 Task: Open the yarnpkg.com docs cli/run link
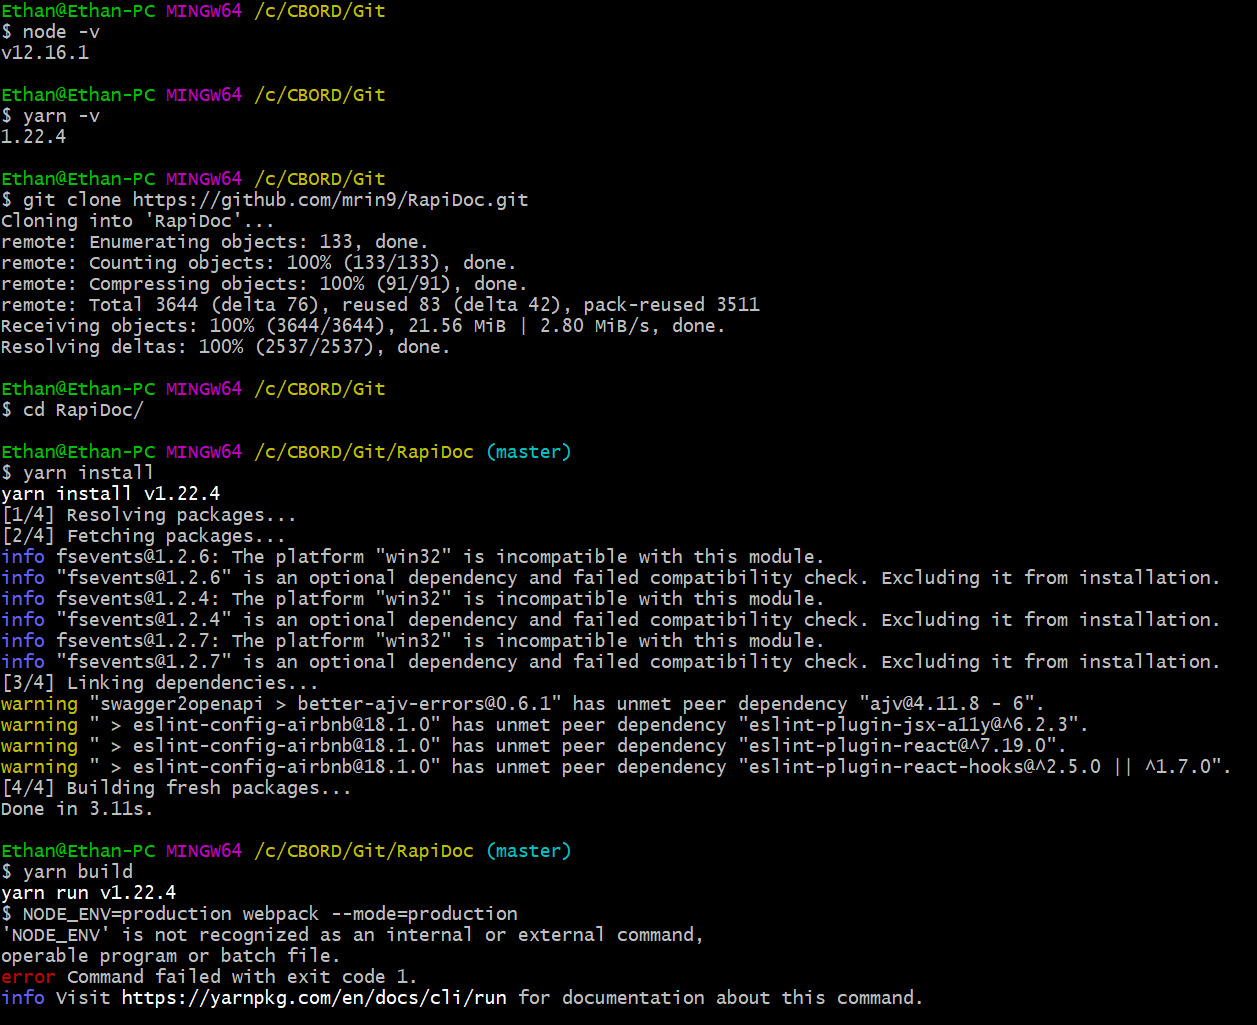pyautogui.click(x=314, y=998)
